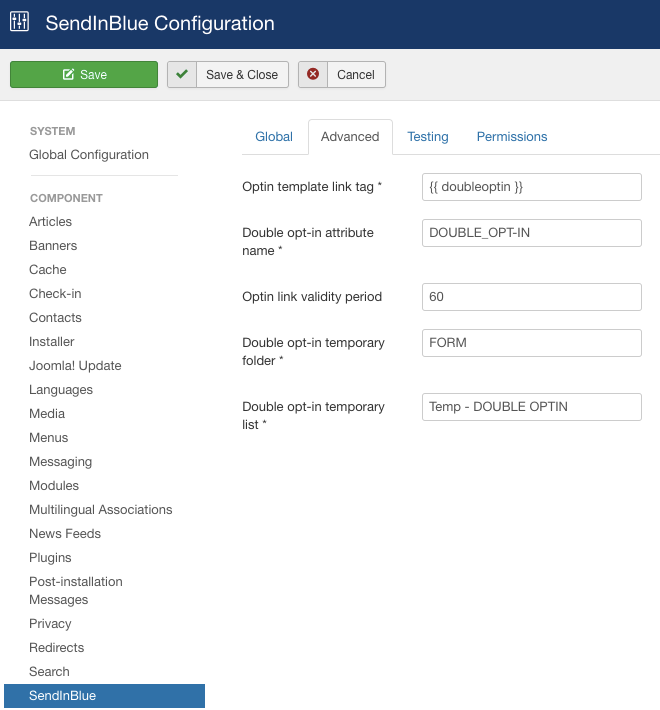Switch to the Global tab
The height and width of the screenshot is (710, 660).
point(274,137)
